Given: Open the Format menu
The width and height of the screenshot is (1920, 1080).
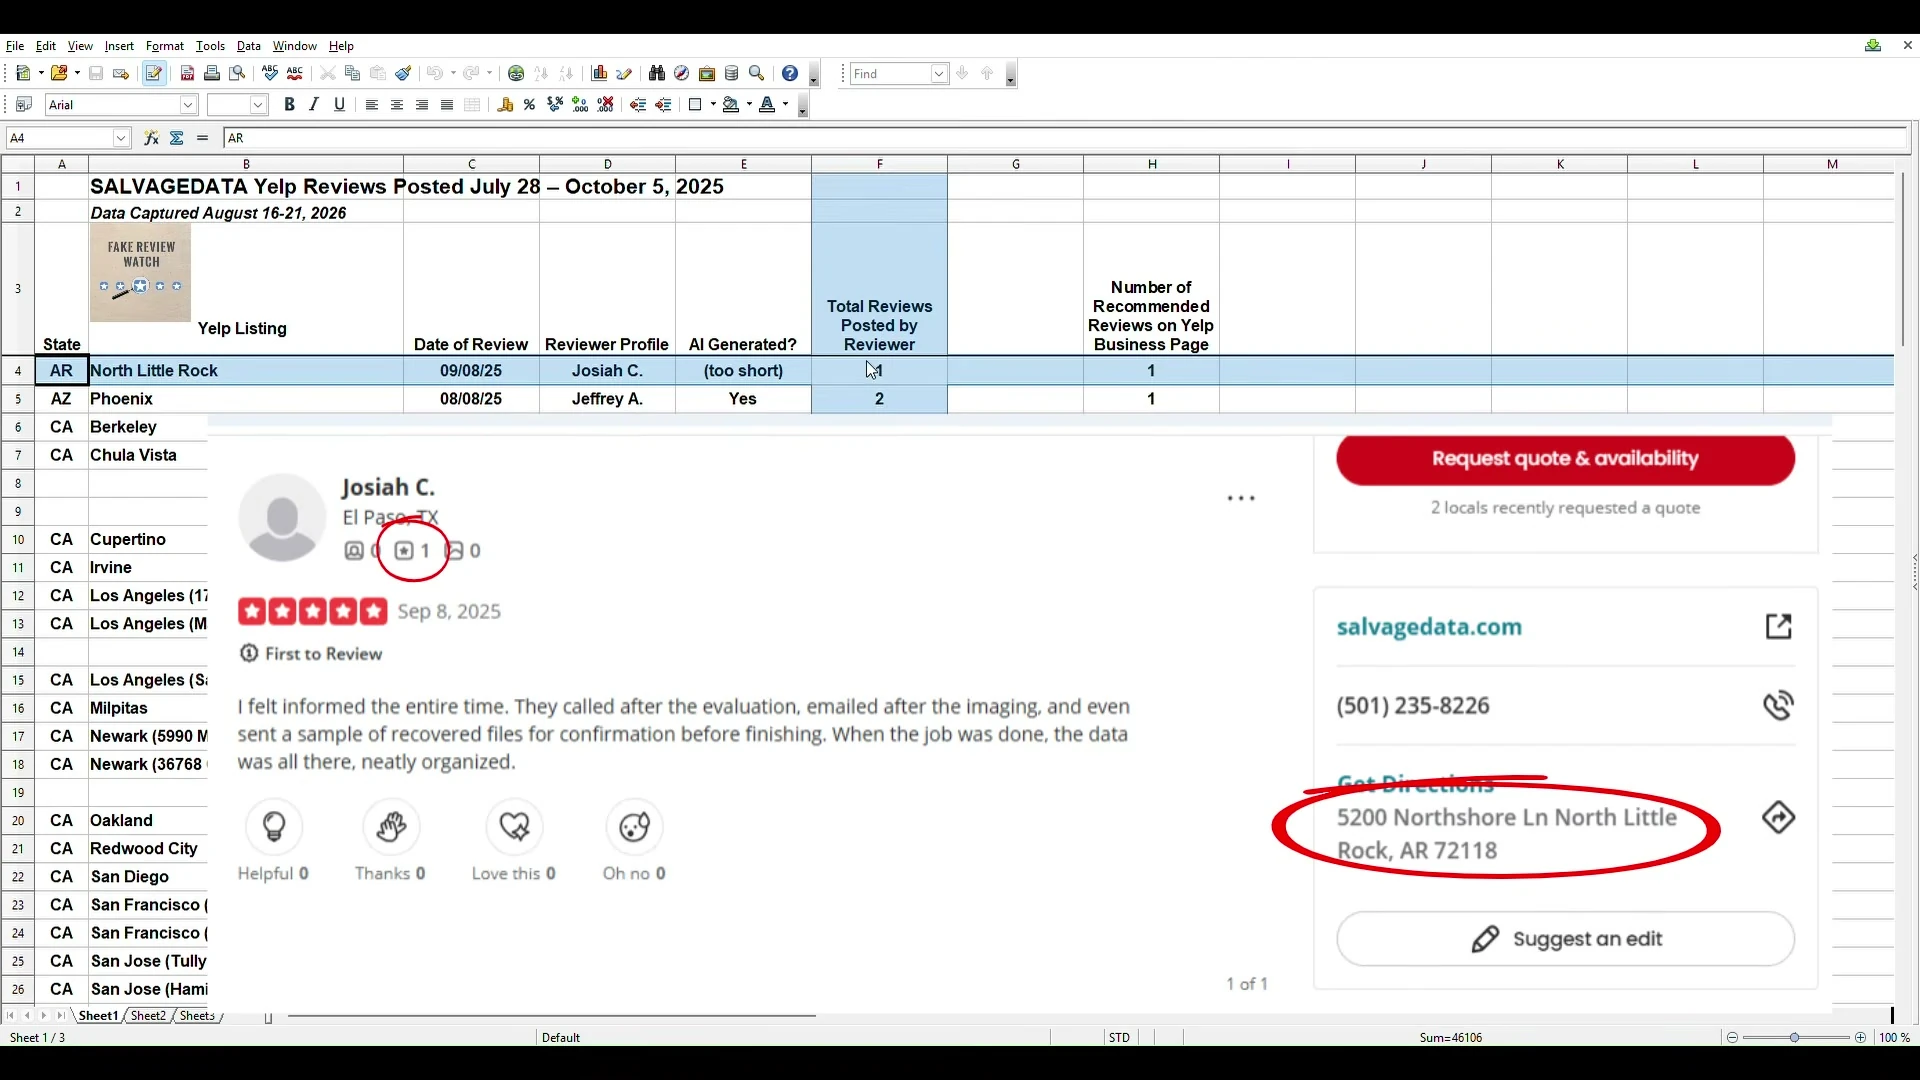Looking at the screenshot, I should point(165,46).
